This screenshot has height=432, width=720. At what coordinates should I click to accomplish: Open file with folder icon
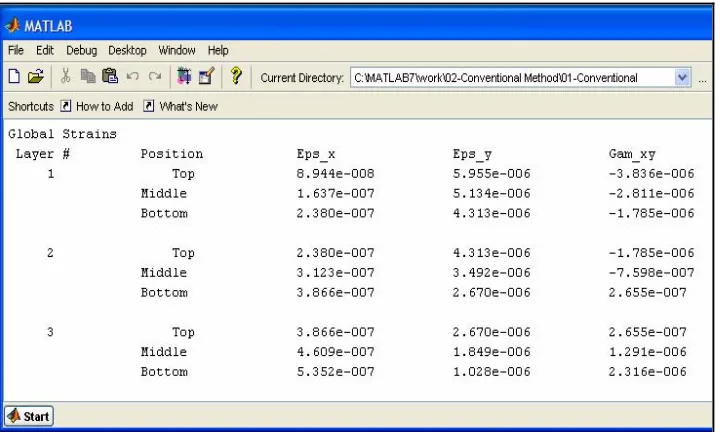pos(35,76)
